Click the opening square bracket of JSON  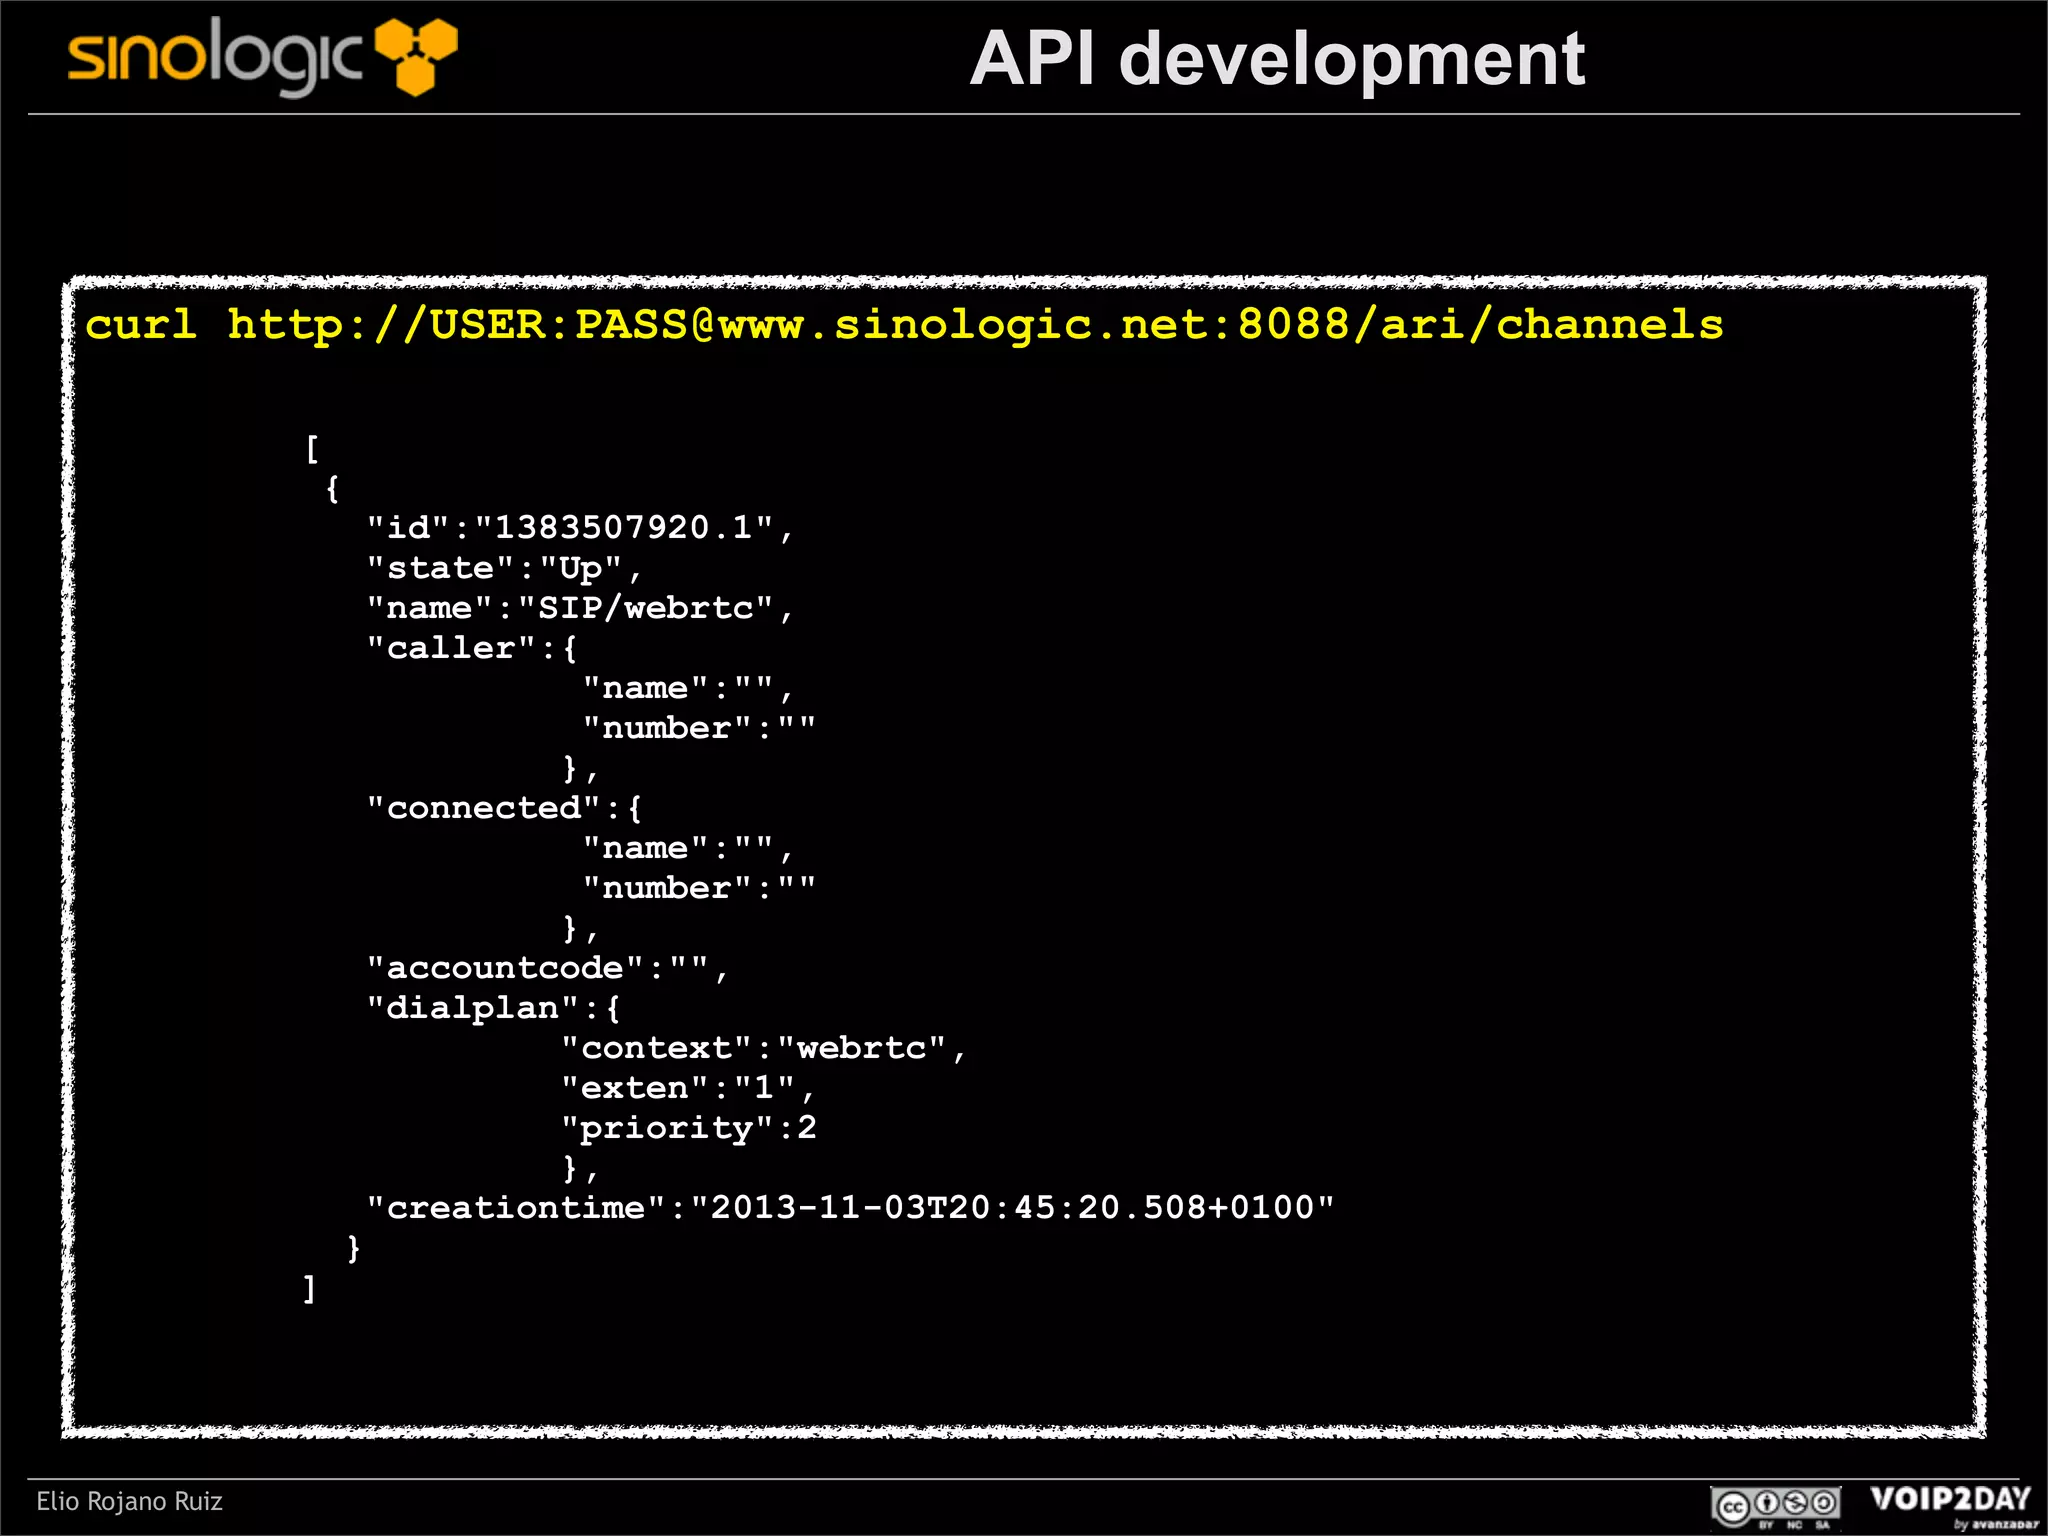click(312, 449)
